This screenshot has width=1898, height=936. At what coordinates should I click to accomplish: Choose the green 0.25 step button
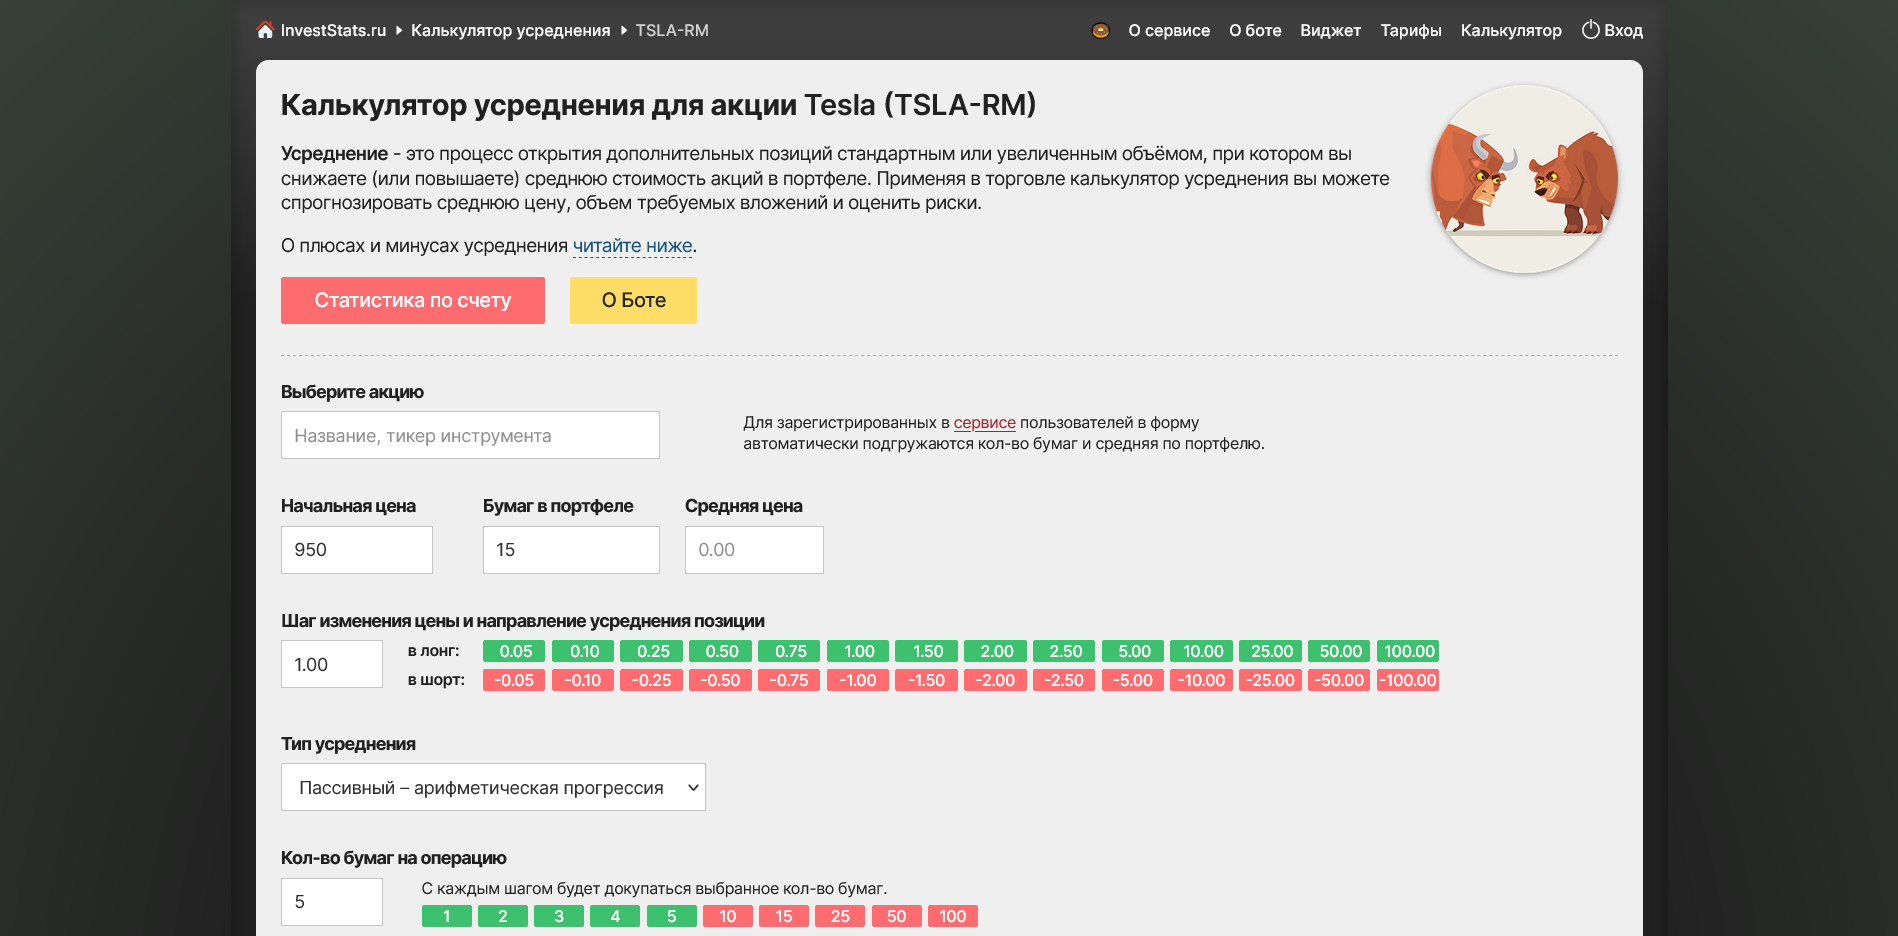(652, 651)
